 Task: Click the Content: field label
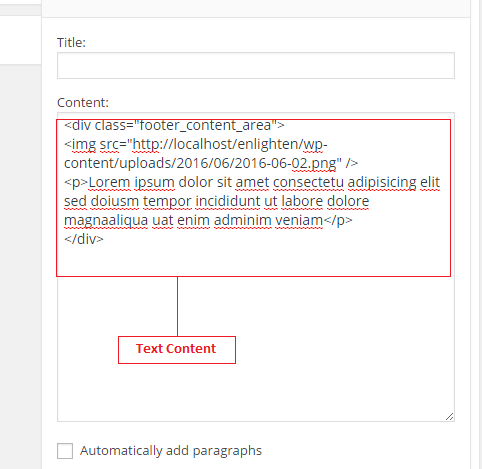83,102
